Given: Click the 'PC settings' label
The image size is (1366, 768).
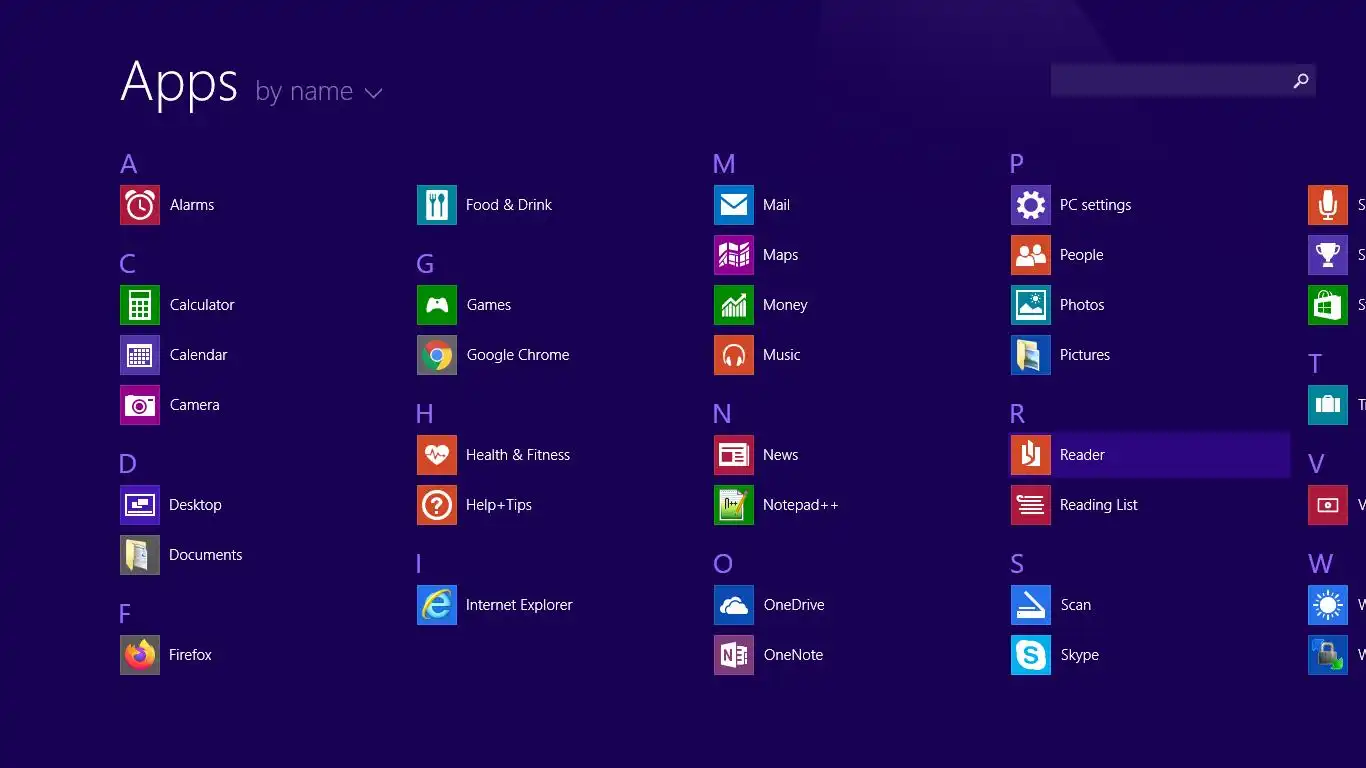Looking at the screenshot, I should tap(1096, 205).
